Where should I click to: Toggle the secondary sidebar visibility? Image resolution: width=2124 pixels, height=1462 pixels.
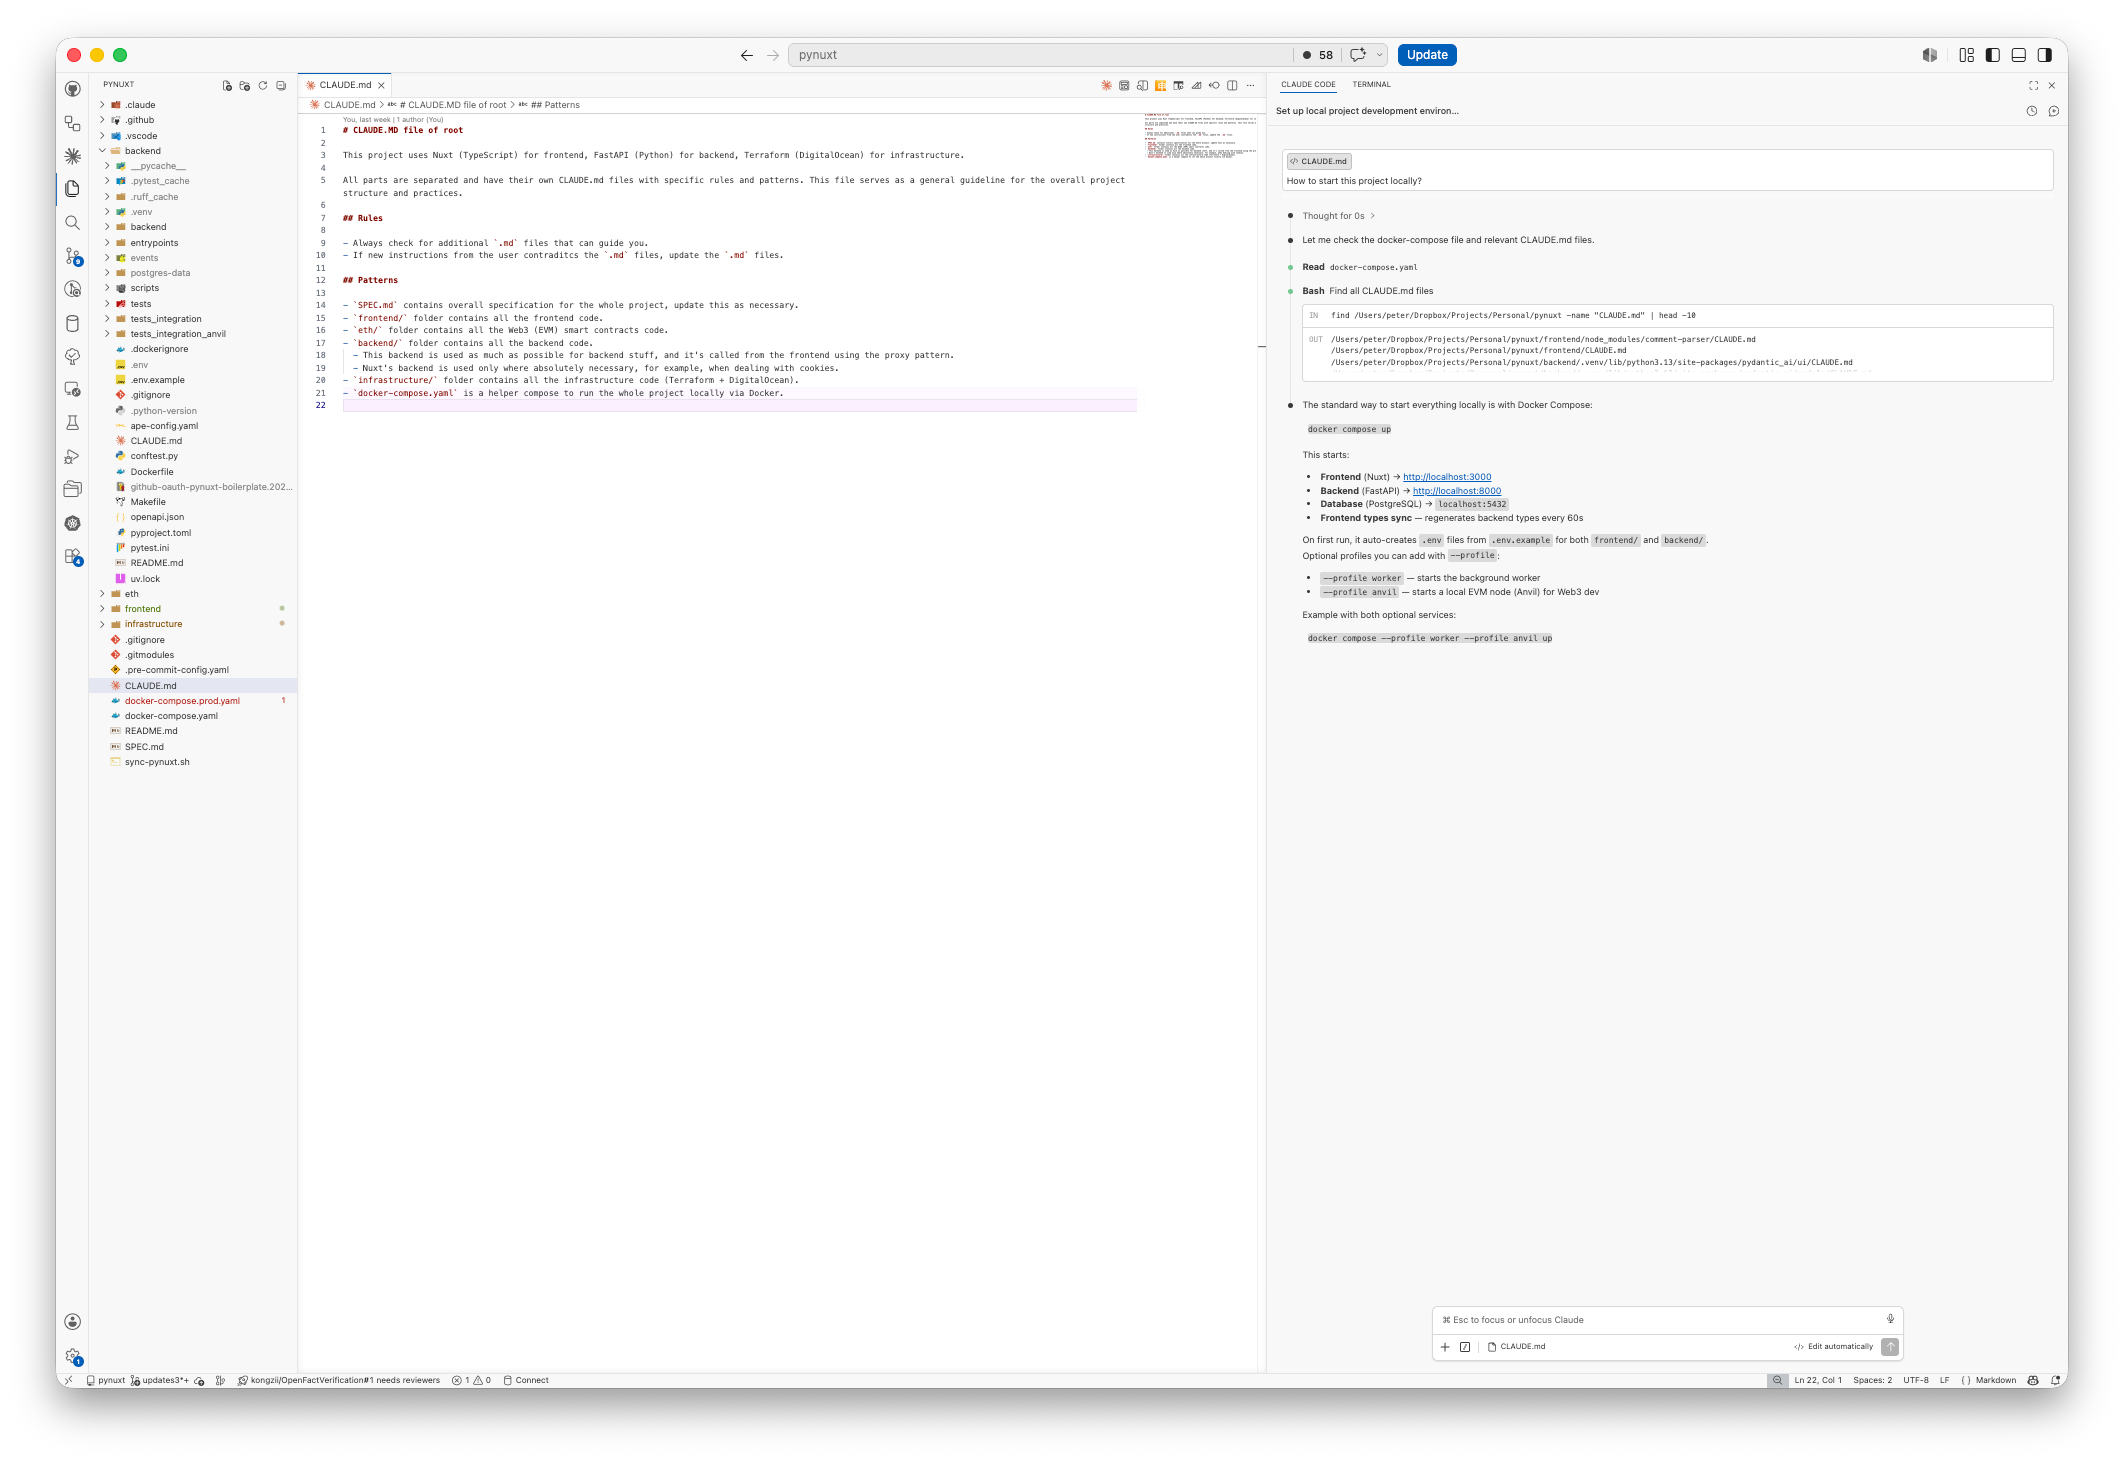pos(2044,55)
